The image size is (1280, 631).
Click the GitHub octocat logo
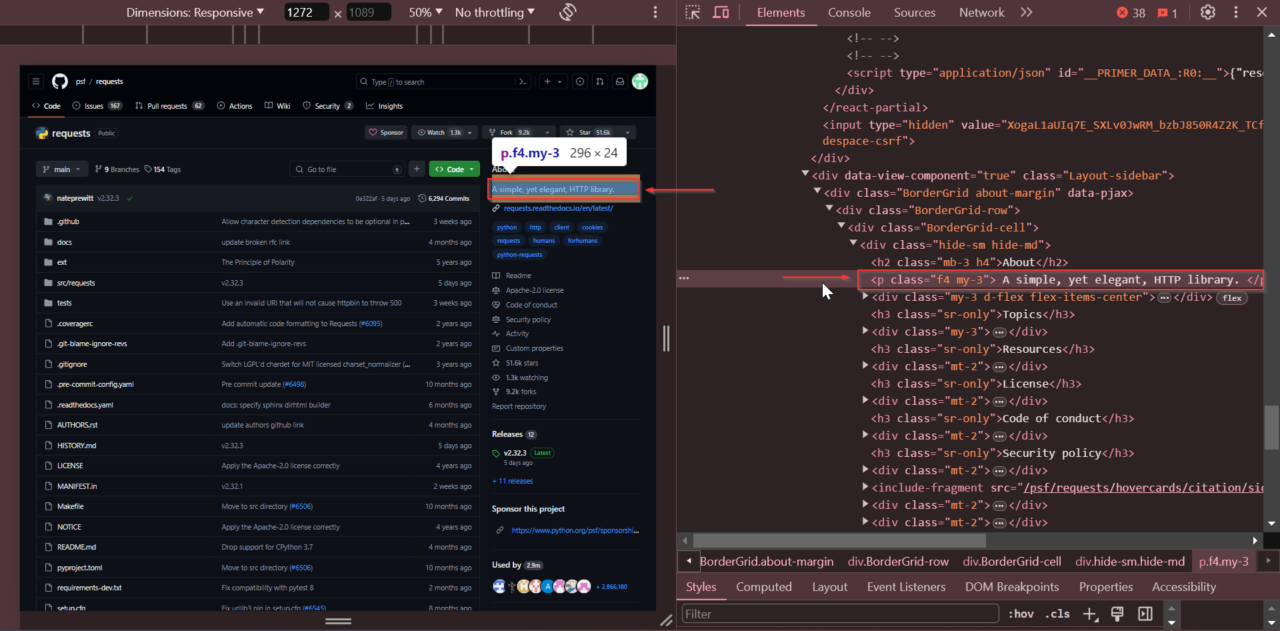point(60,82)
